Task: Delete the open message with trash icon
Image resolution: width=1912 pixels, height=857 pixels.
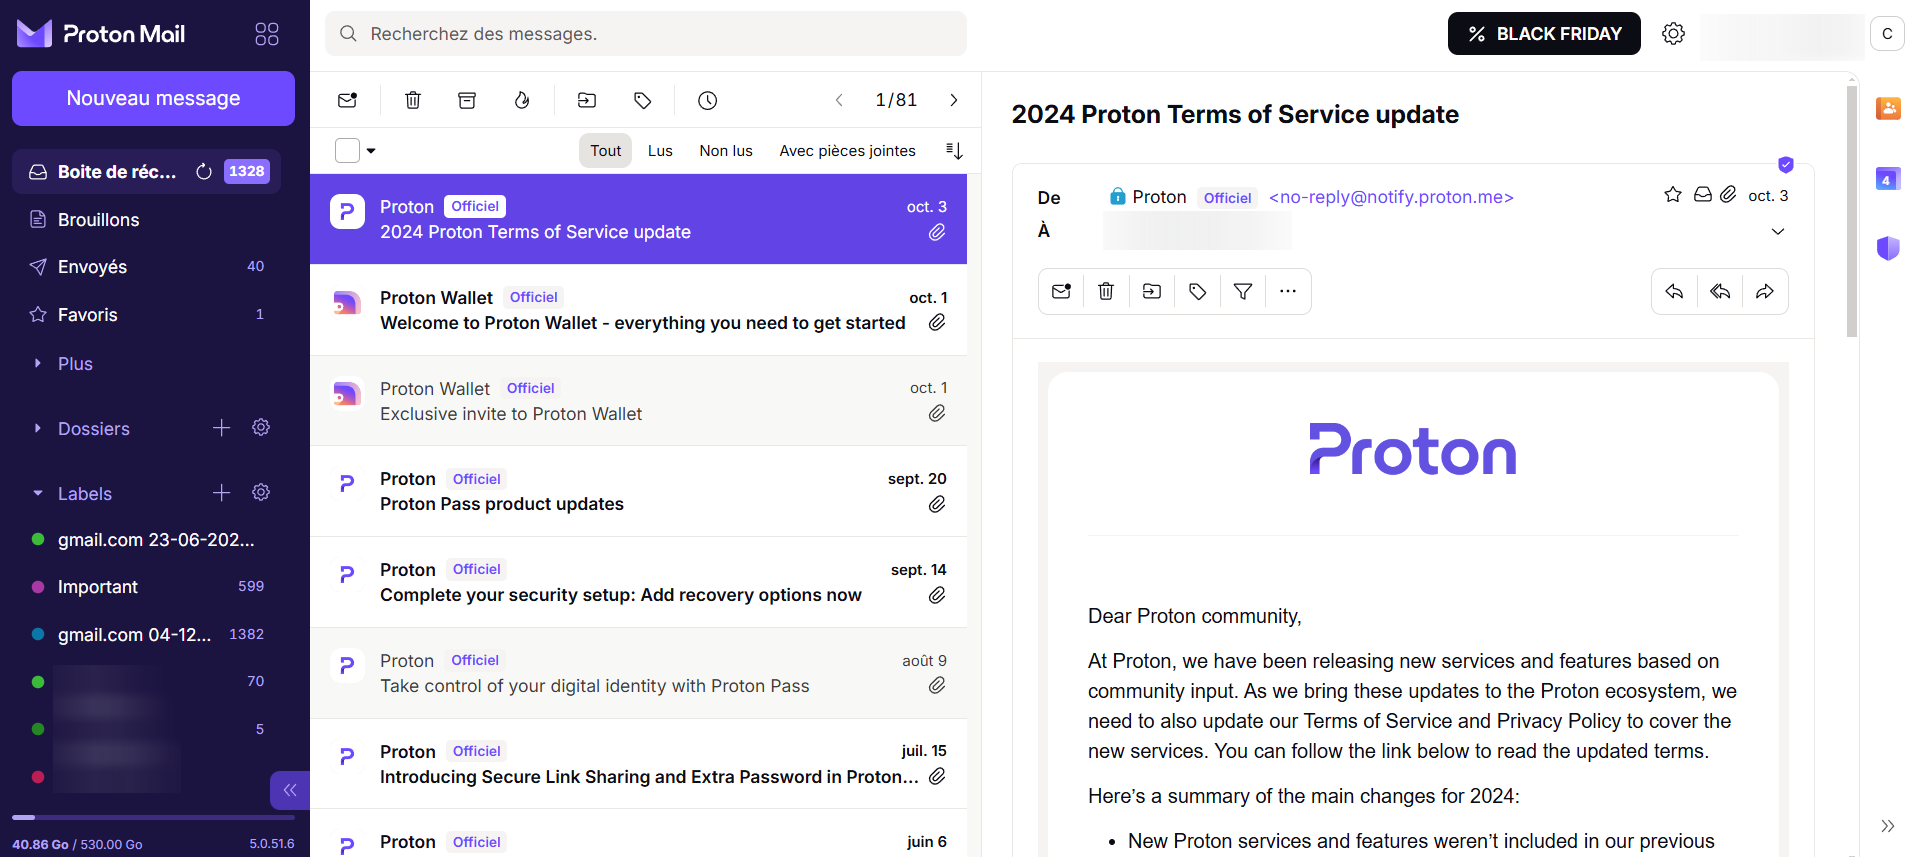Action: point(1106,292)
